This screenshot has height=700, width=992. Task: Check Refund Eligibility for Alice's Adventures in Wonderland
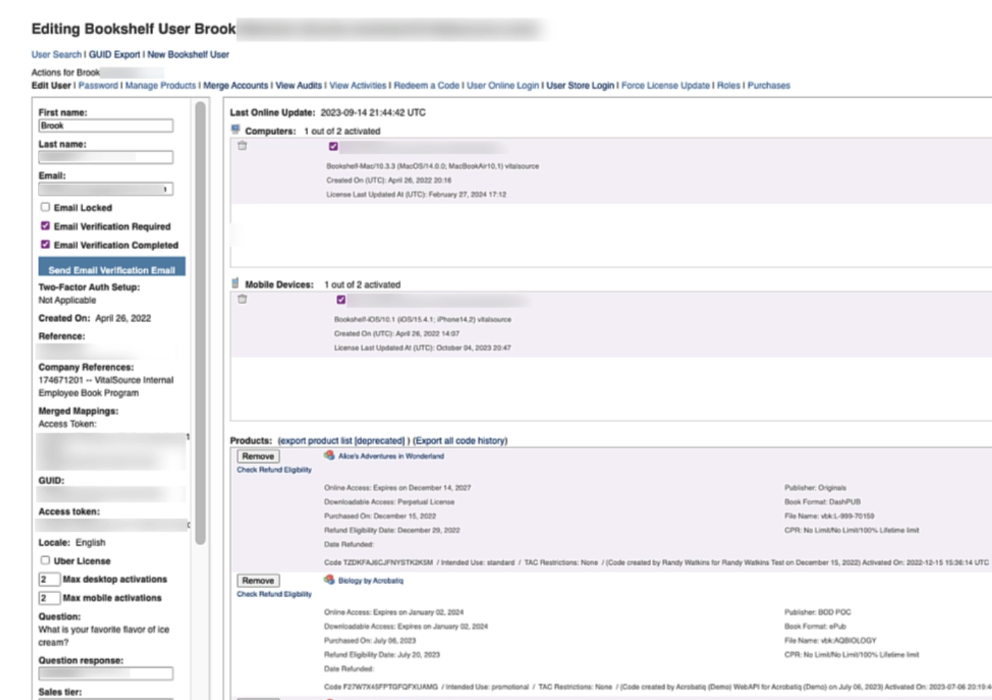pyautogui.click(x=274, y=470)
